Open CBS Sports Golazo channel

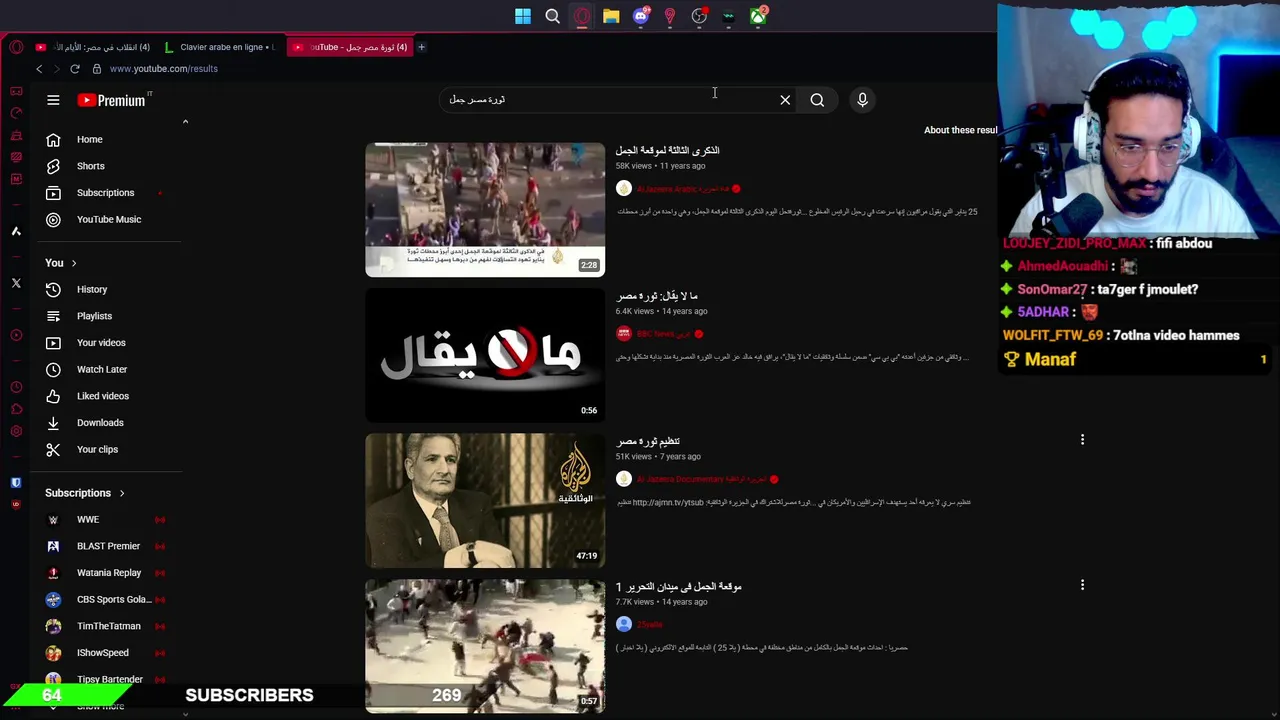click(113, 600)
